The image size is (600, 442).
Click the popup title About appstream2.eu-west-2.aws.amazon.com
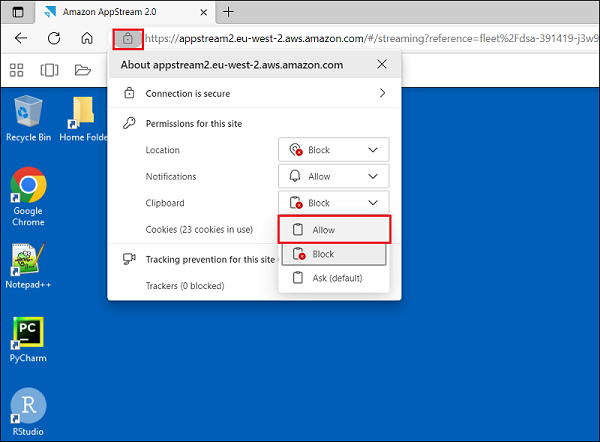(x=232, y=65)
